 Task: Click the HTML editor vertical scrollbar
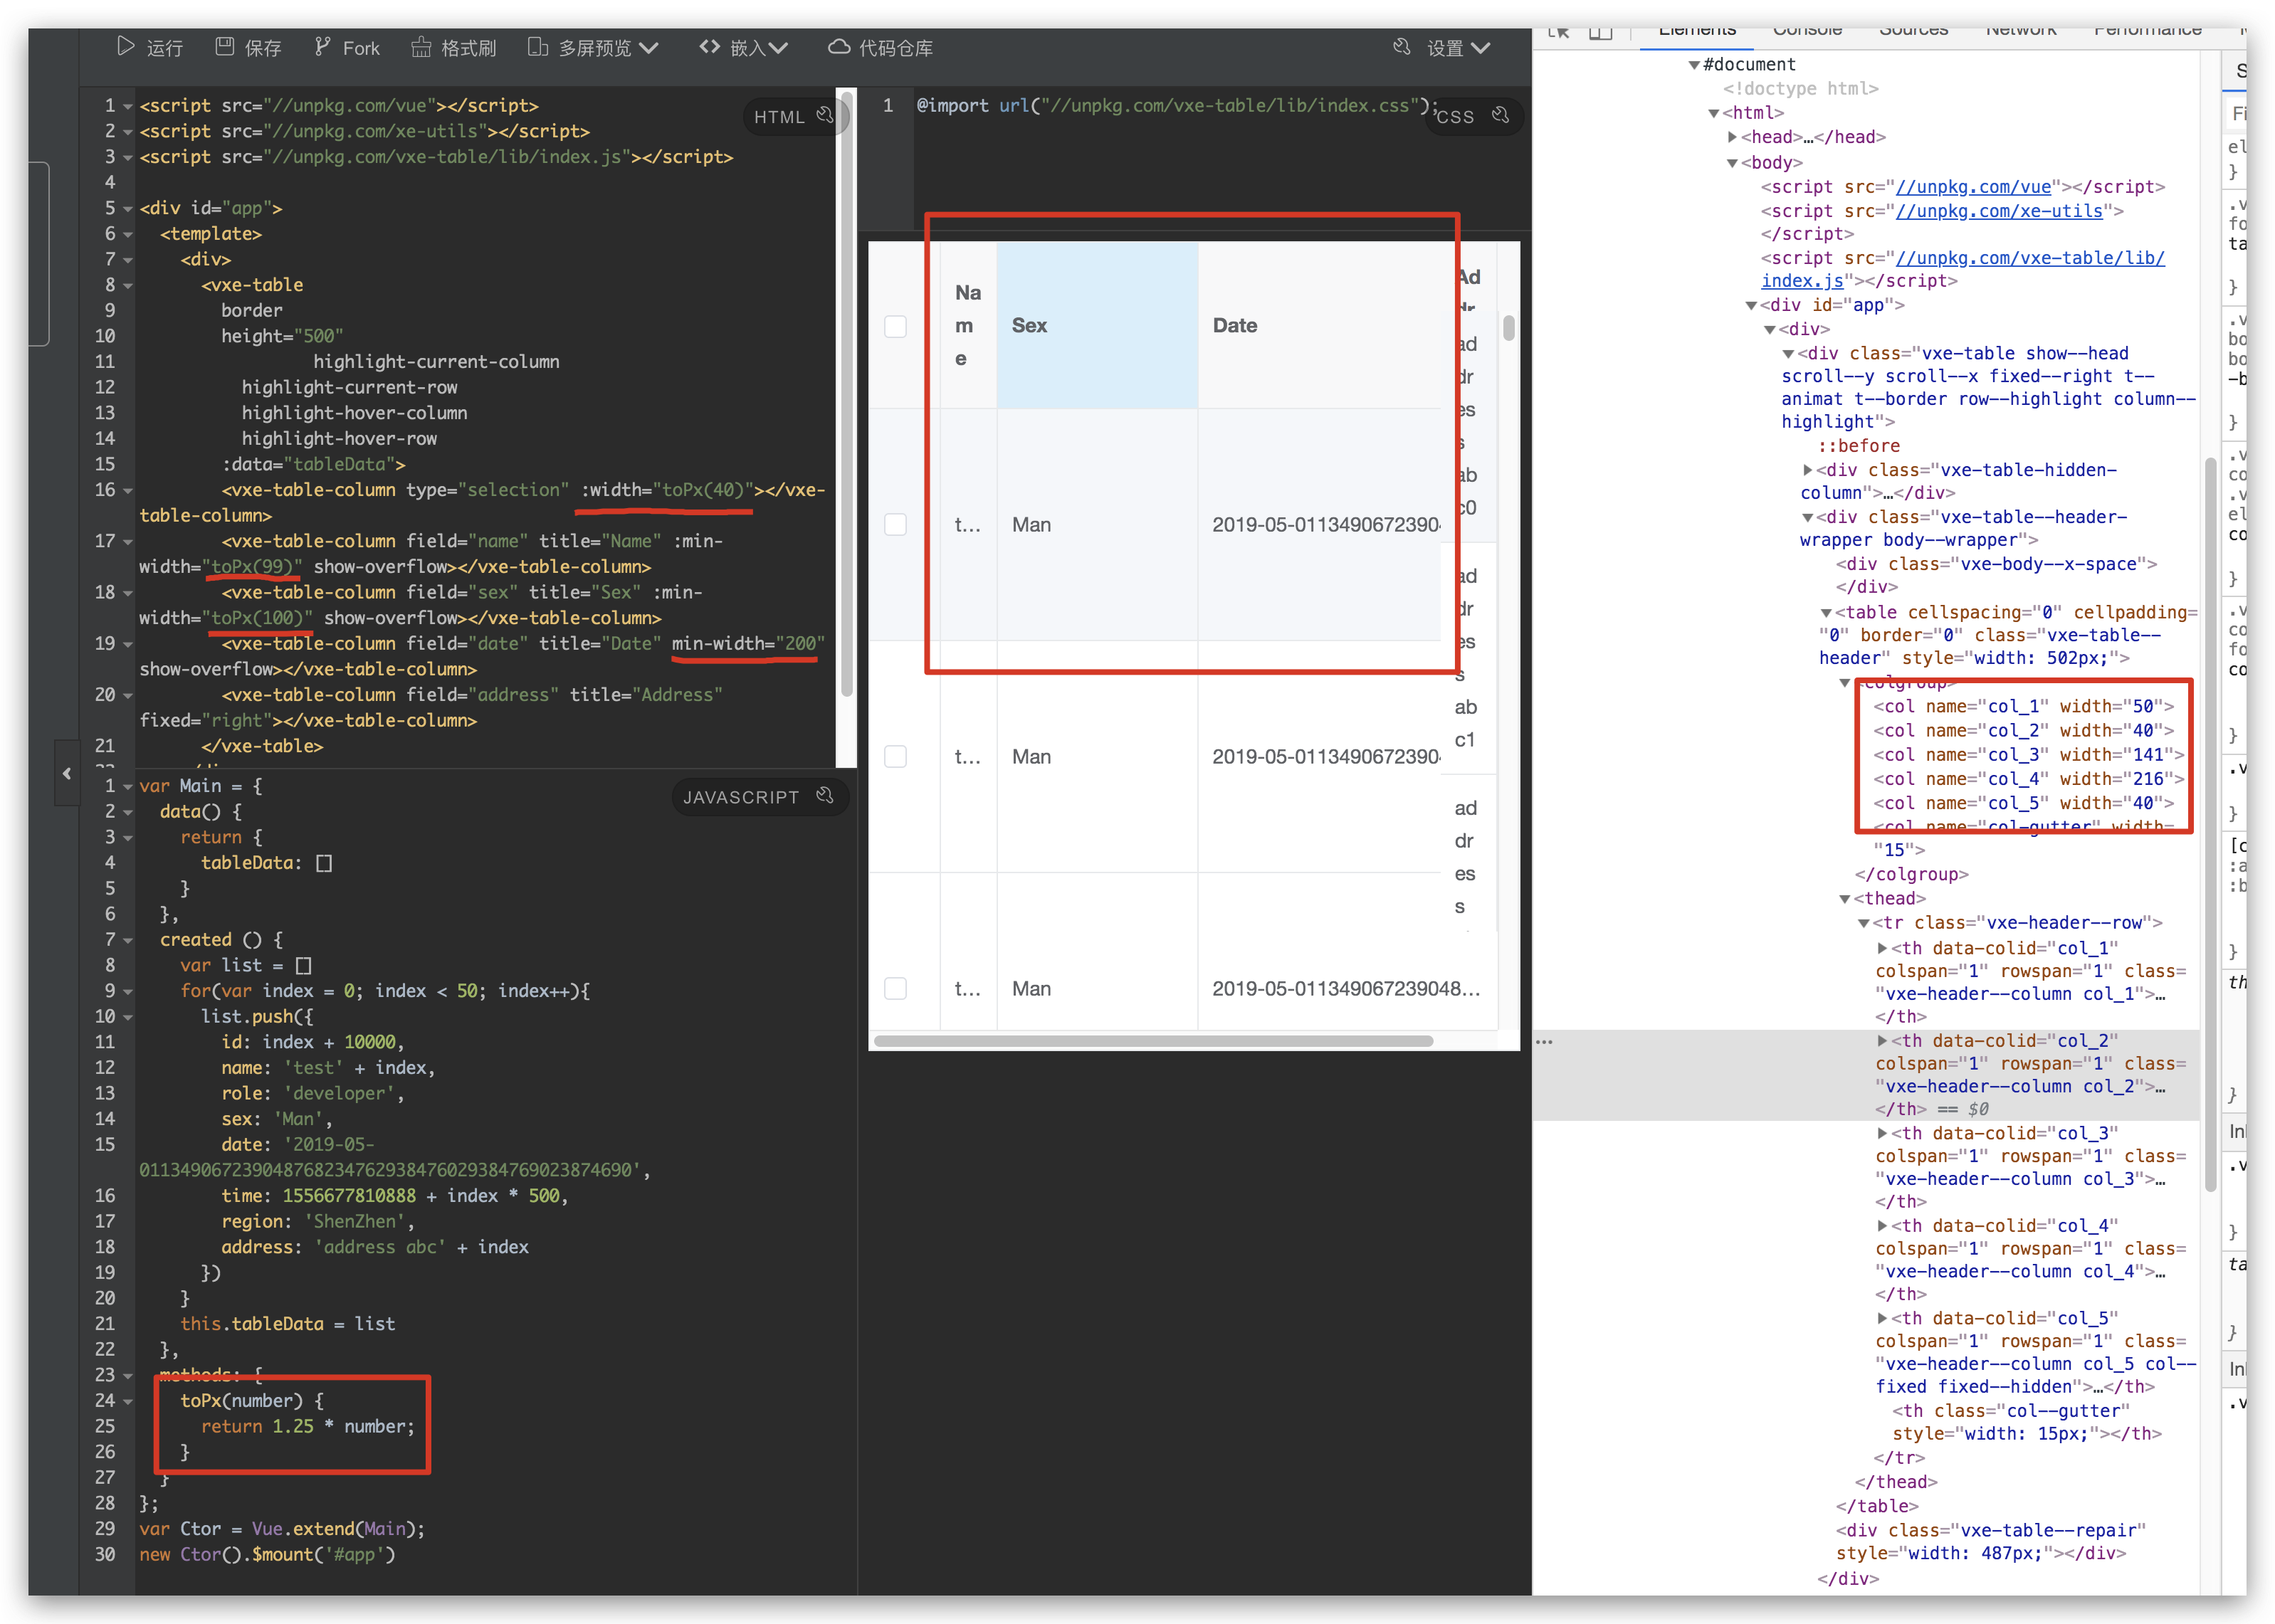(846, 395)
